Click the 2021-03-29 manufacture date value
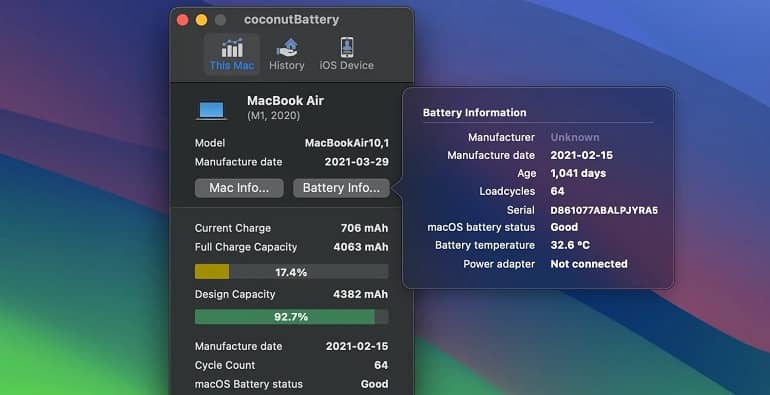The height and width of the screenshot is (395, 770). point(357,162)
